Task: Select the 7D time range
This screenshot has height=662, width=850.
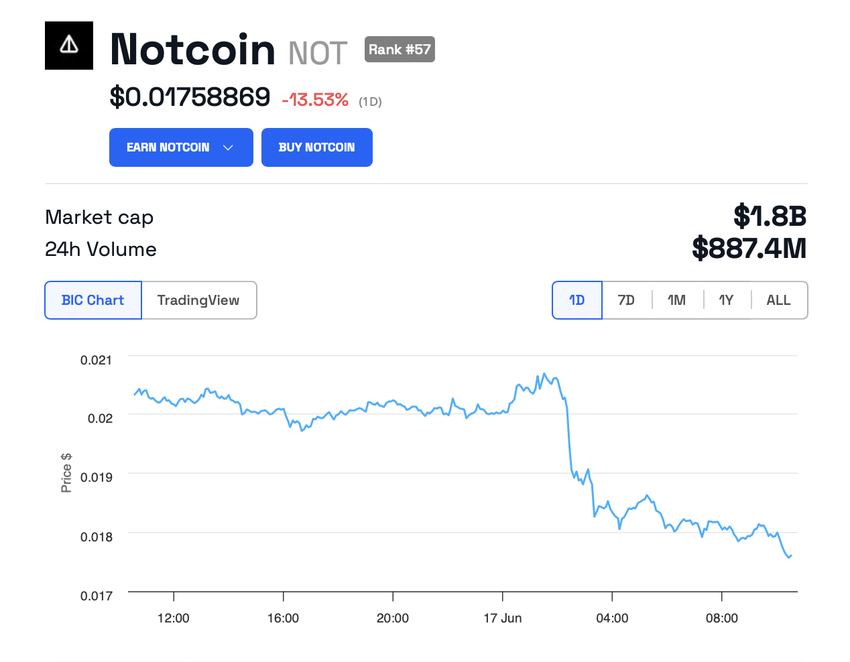Action: tap(626, 300)
